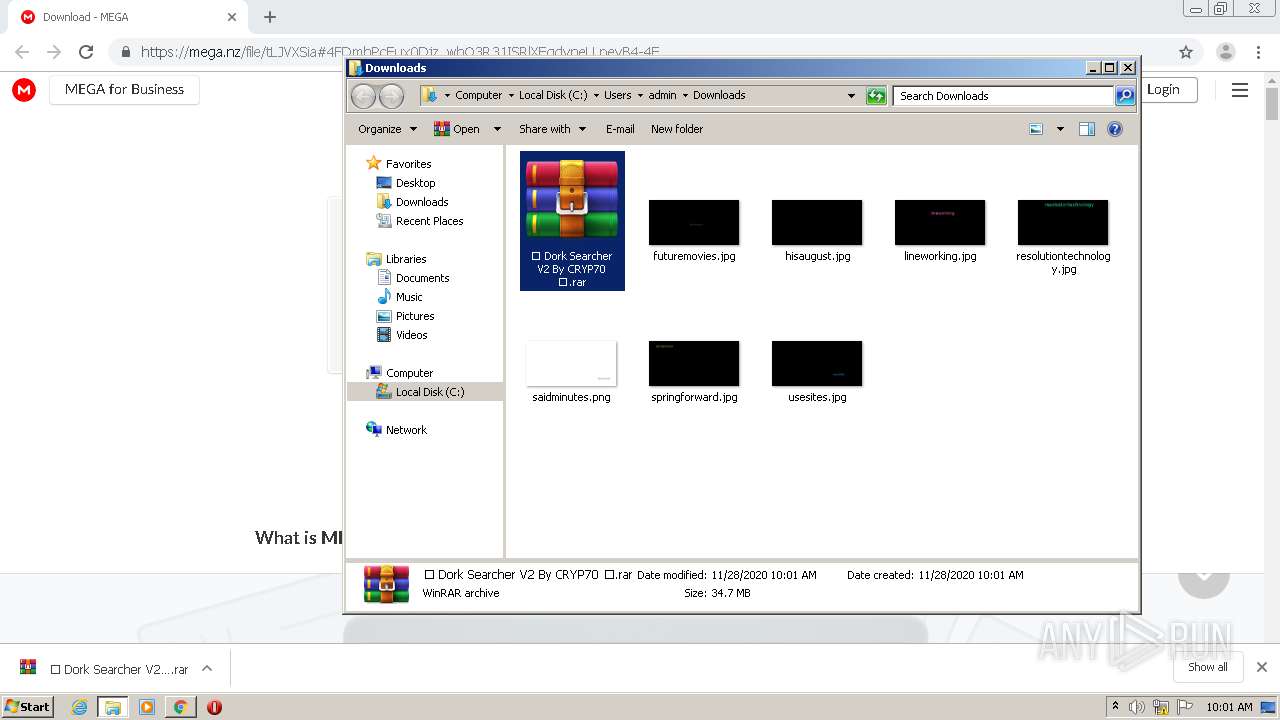The width and height of the screenshot is (1280, 720).
Task: Click Users breadcrumb segment
Action: coord(617,96)
